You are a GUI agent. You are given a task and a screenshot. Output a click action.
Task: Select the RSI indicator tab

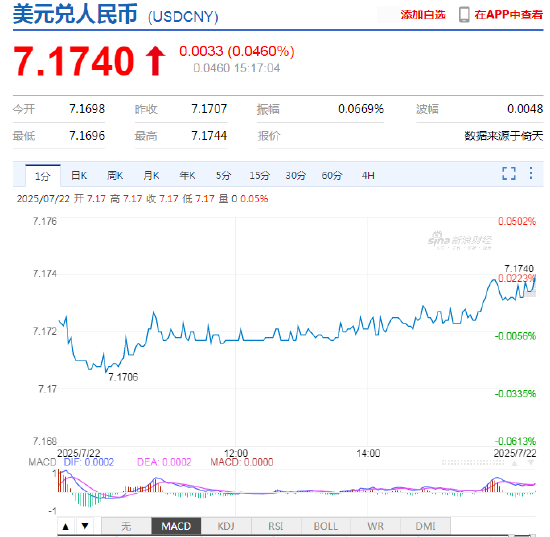click(276, 526)
